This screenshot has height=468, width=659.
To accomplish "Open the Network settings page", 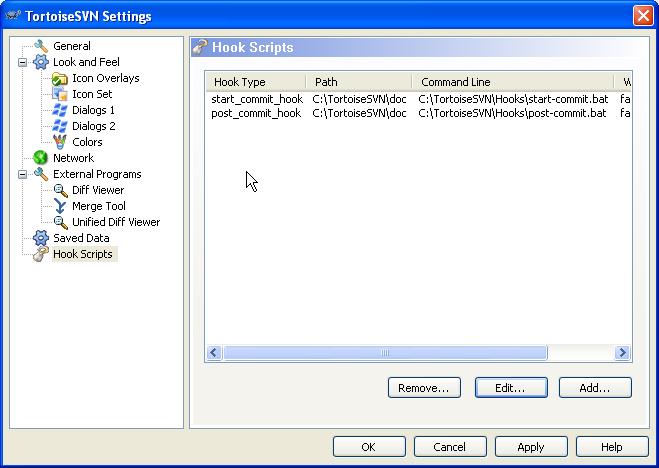I will (74, 158).
